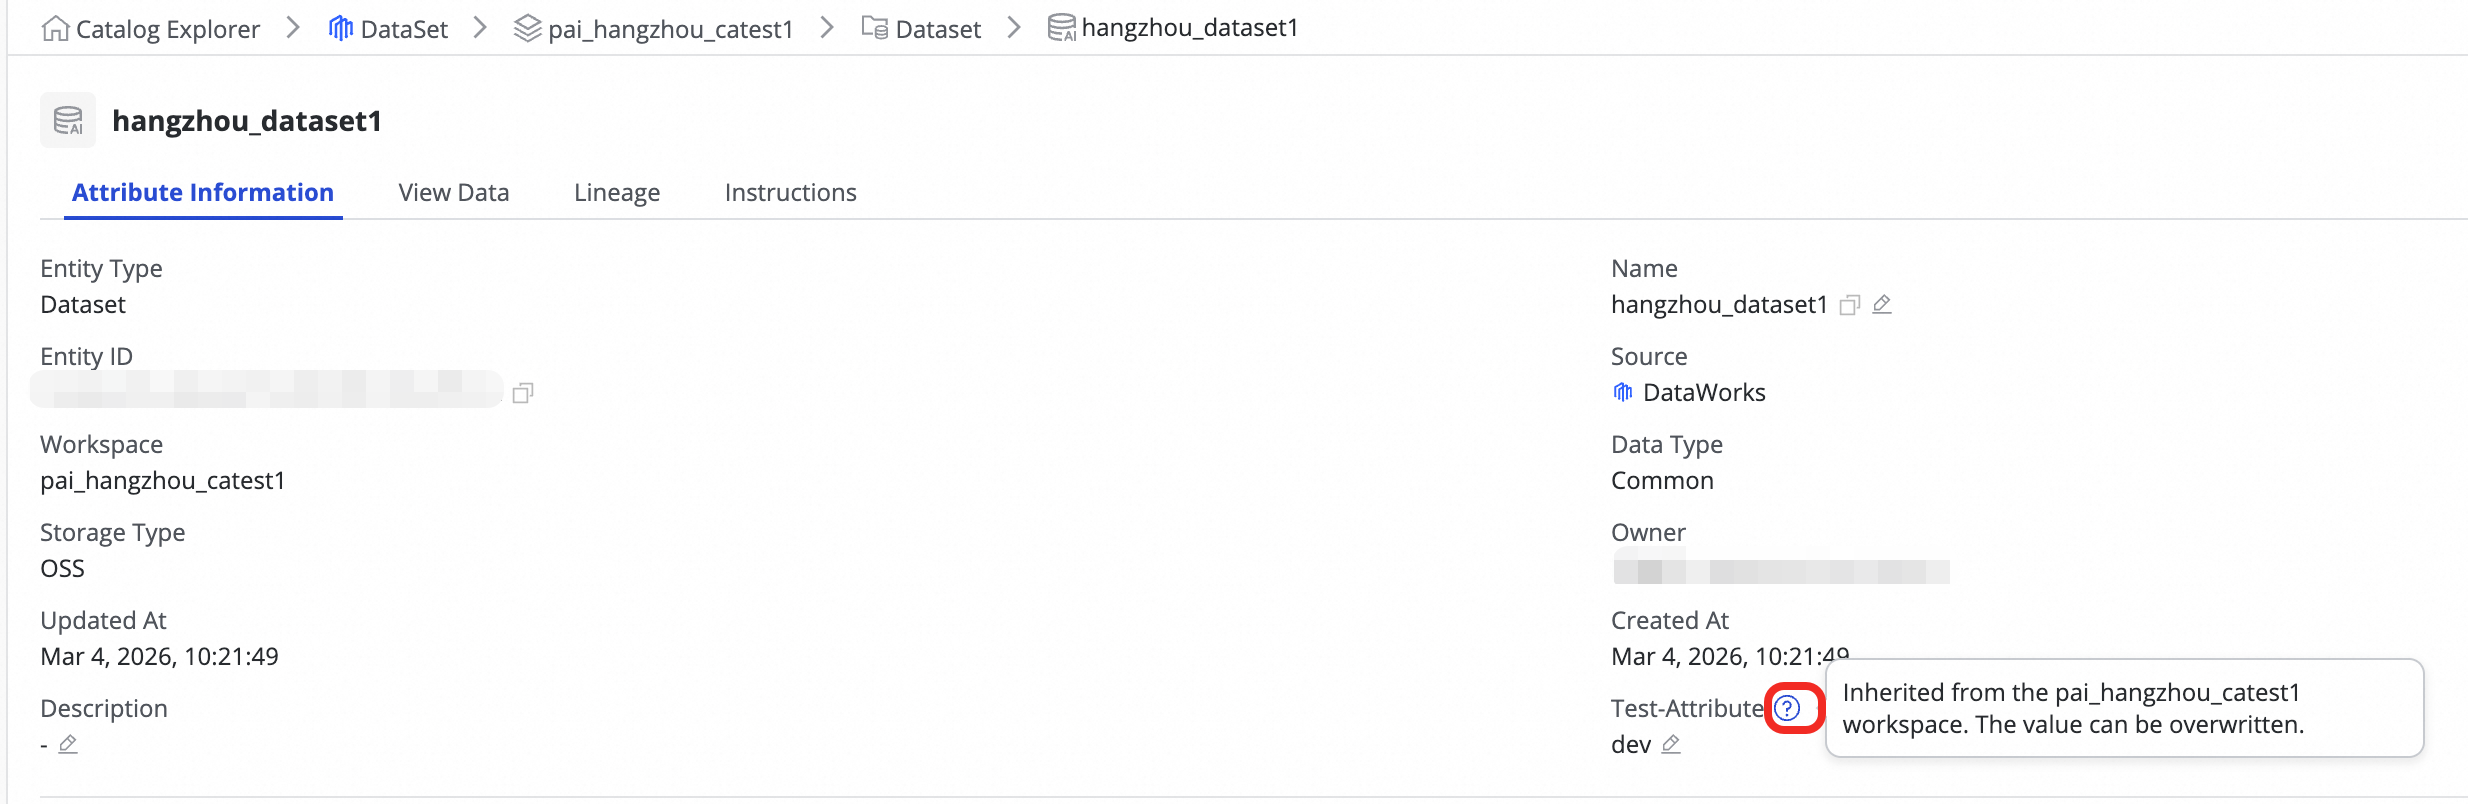
Task: Open Catalog Explorer breadcrumb link
Action: point(168,29)
